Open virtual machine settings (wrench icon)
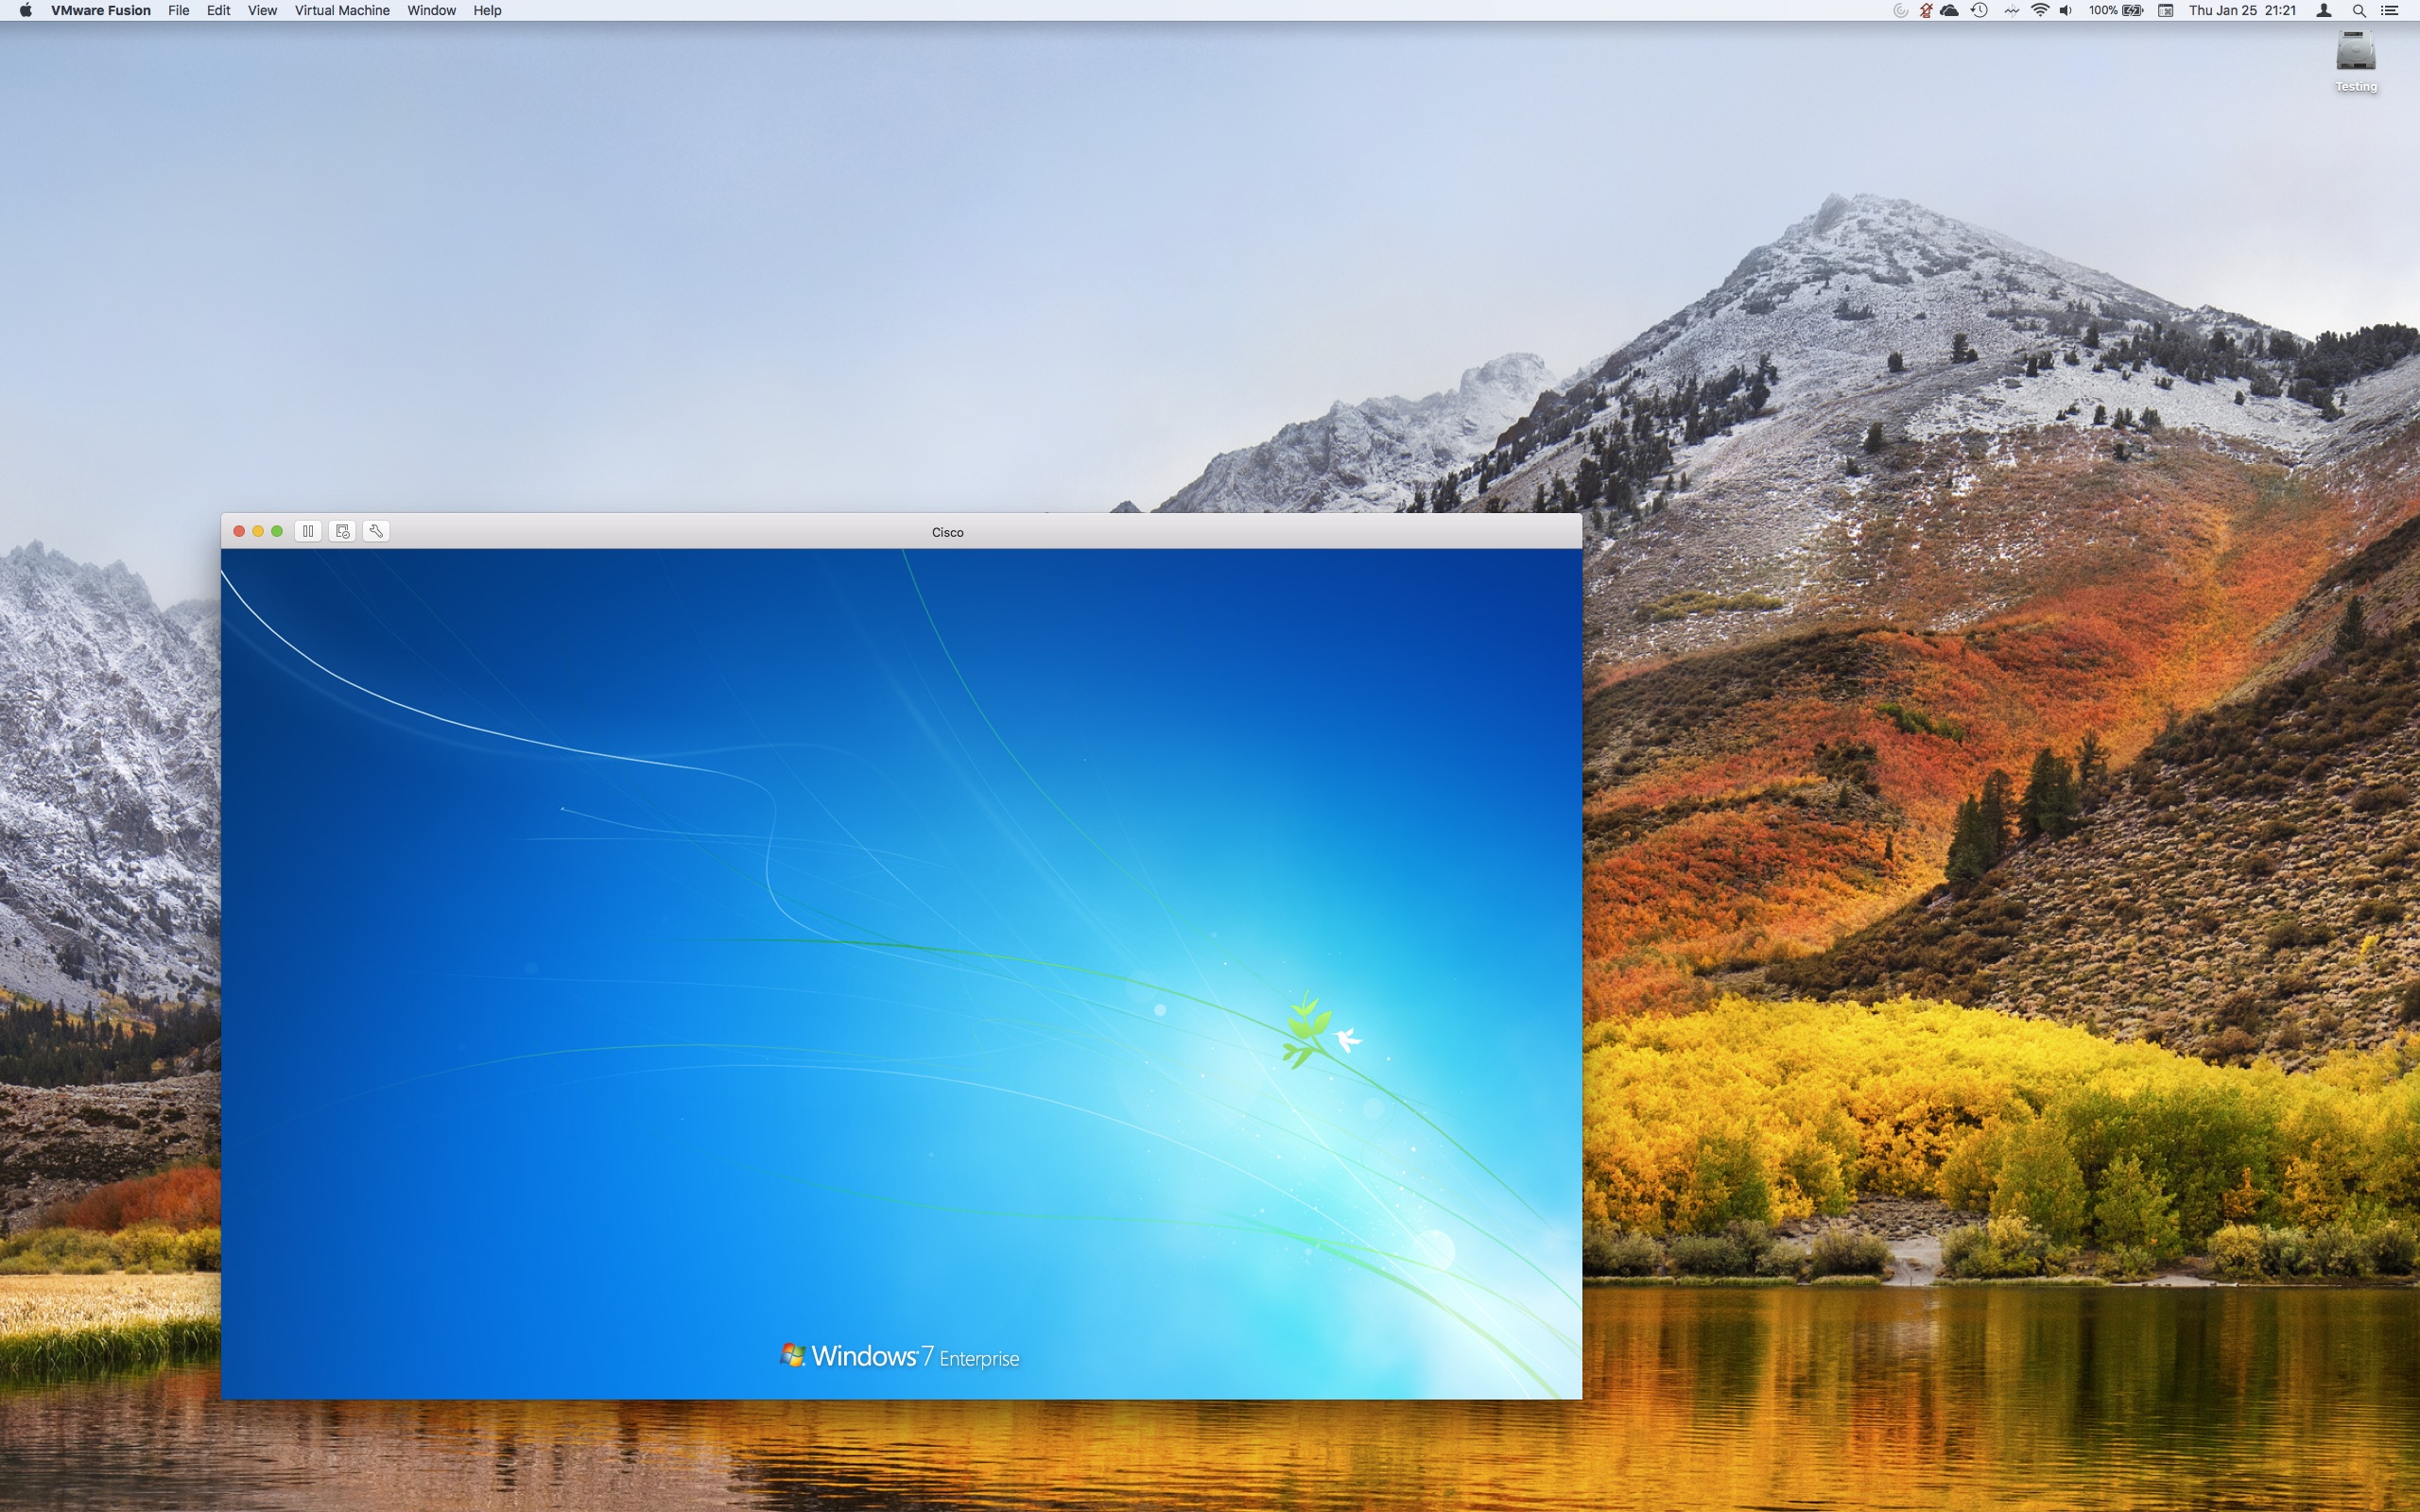 point(376,531)
